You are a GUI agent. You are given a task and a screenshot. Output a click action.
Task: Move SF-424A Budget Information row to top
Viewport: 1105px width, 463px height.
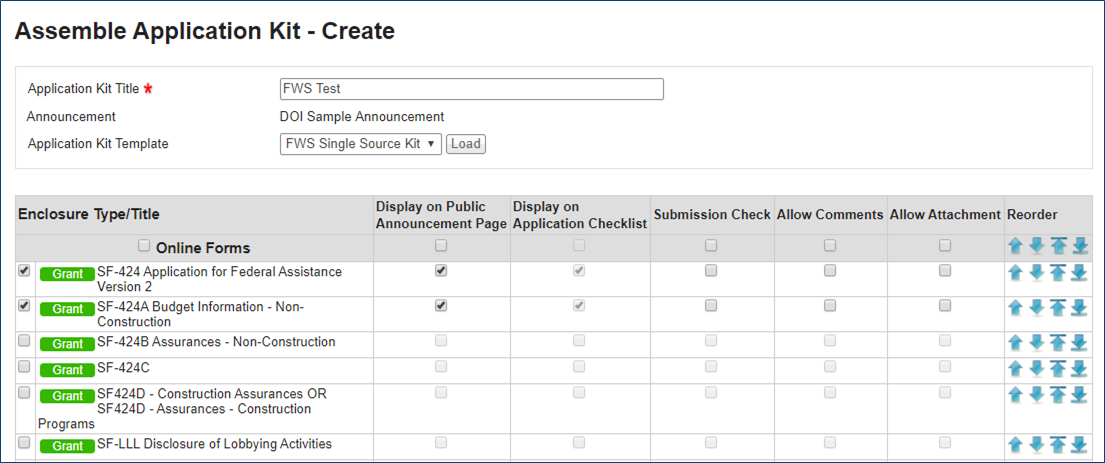tap(1058, 307)
